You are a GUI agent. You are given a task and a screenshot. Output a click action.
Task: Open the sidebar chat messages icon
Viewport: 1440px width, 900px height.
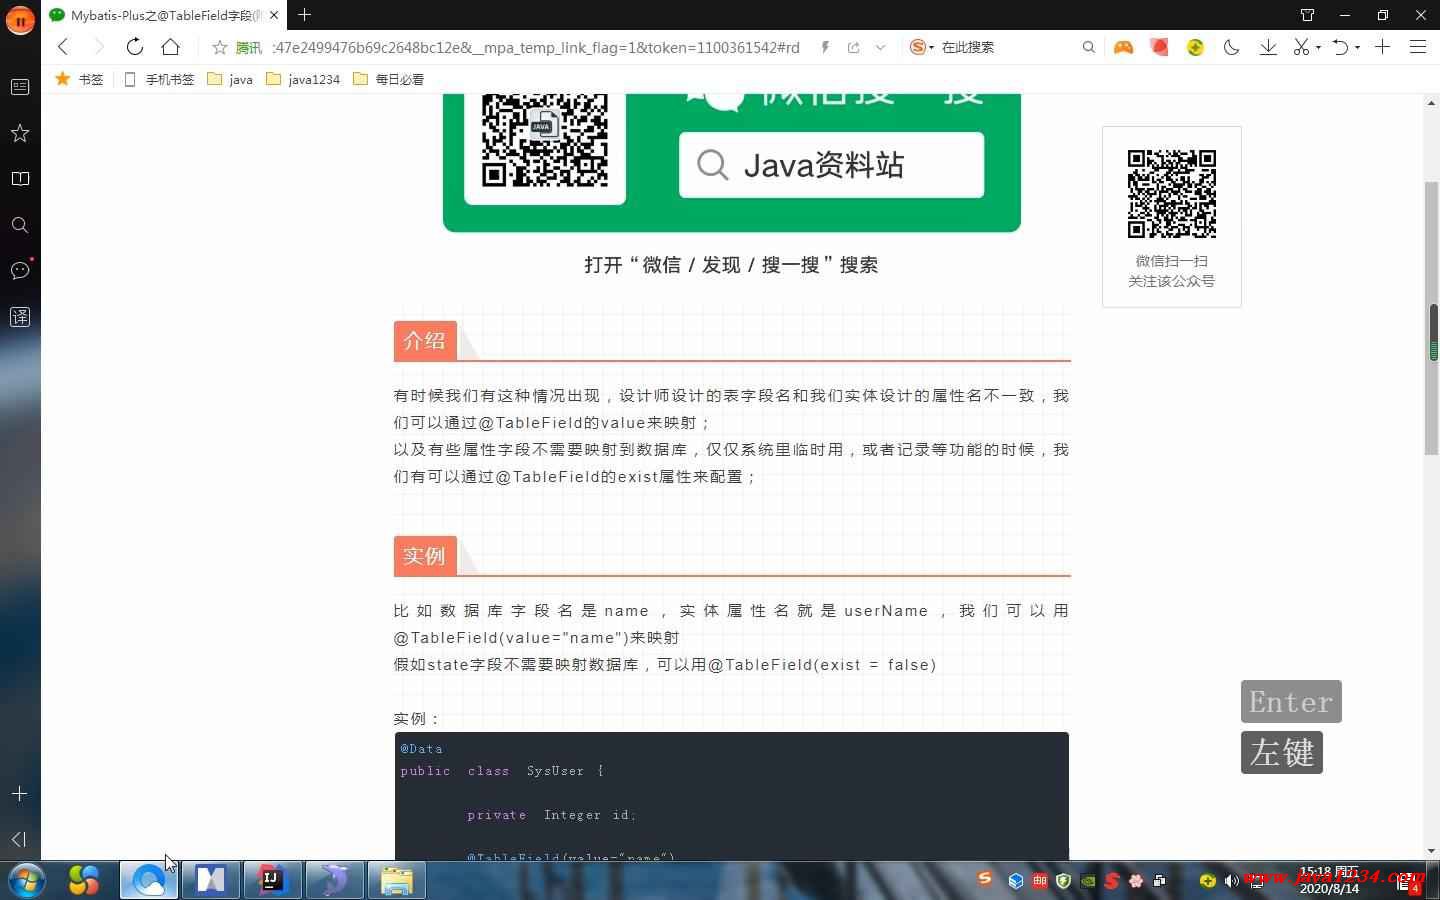pyautogui.click(x=20, y=271)
